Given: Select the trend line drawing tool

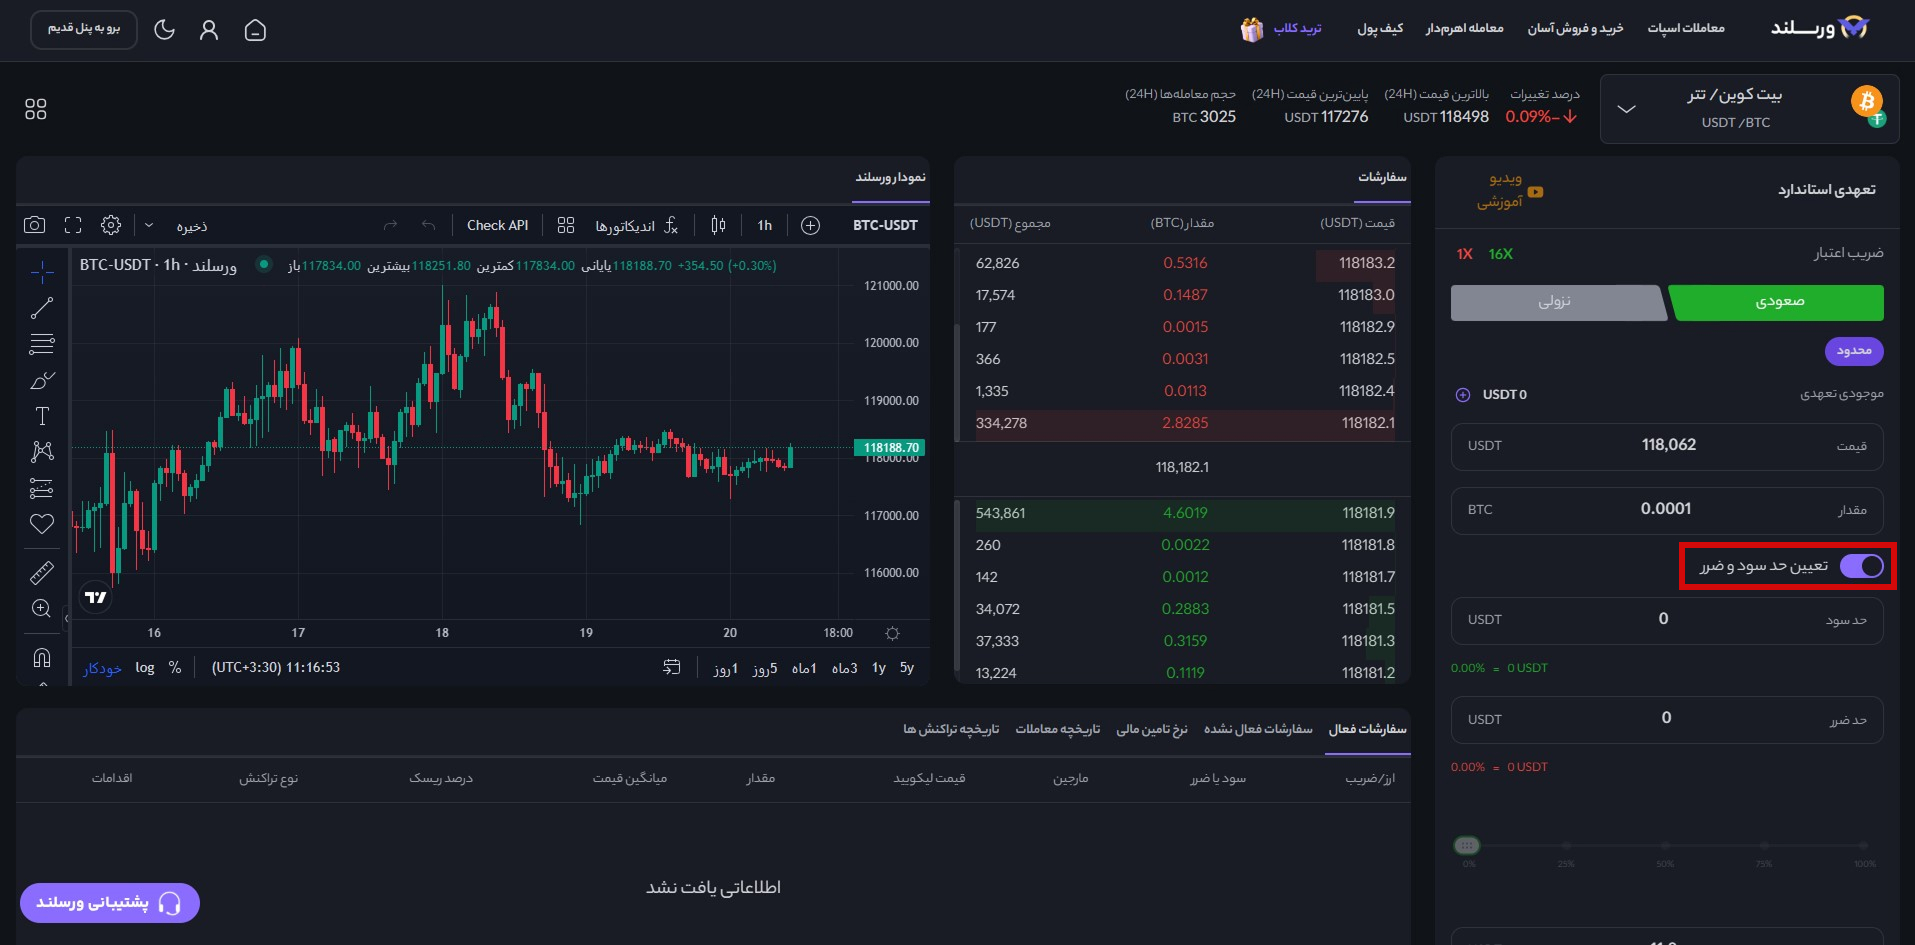Looking at the screenshot, I should (41, 307).
